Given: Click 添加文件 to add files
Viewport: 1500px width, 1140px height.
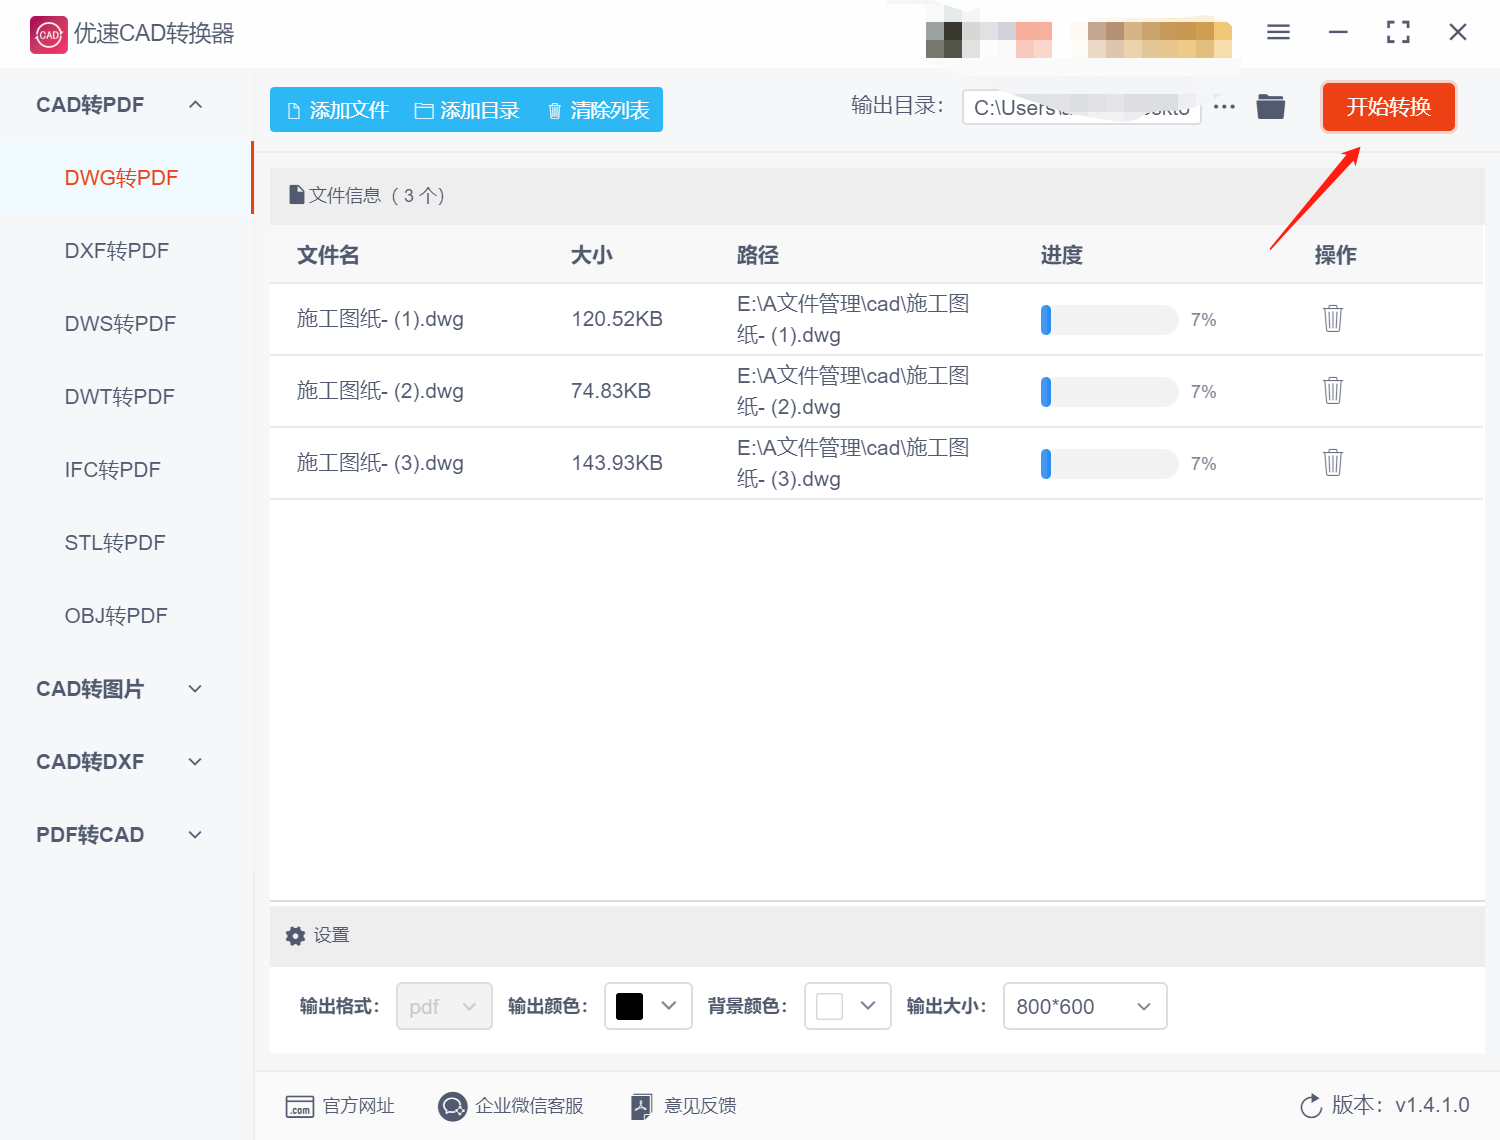Looking at the screenshot, I should click(338, 110).
